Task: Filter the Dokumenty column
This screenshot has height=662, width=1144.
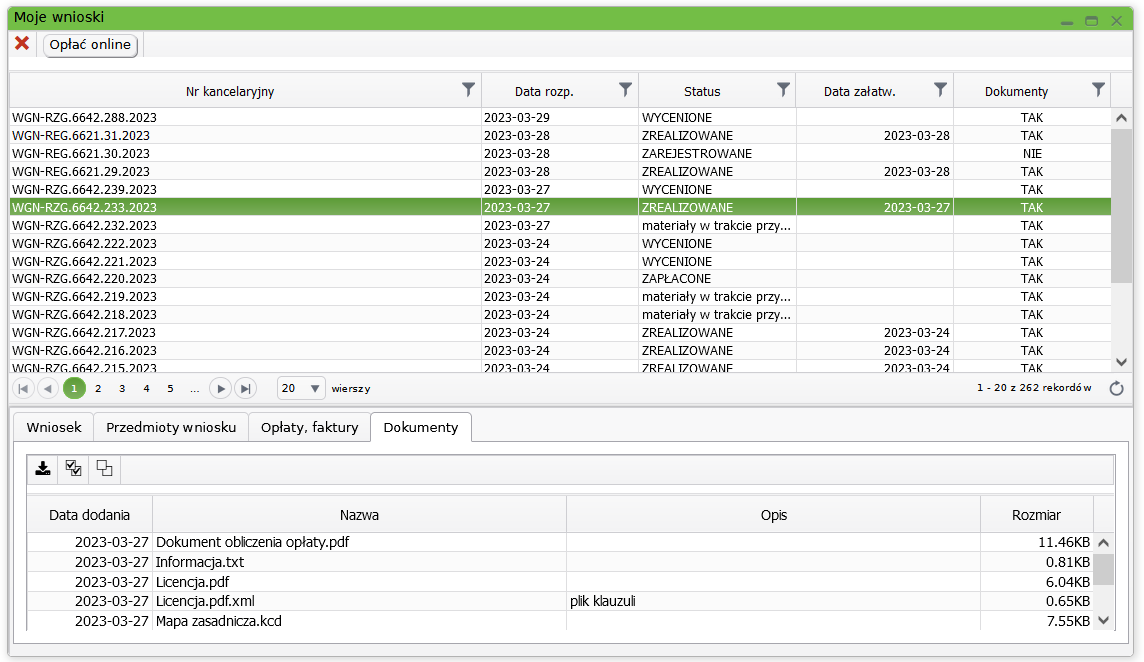Action: 1098,90
